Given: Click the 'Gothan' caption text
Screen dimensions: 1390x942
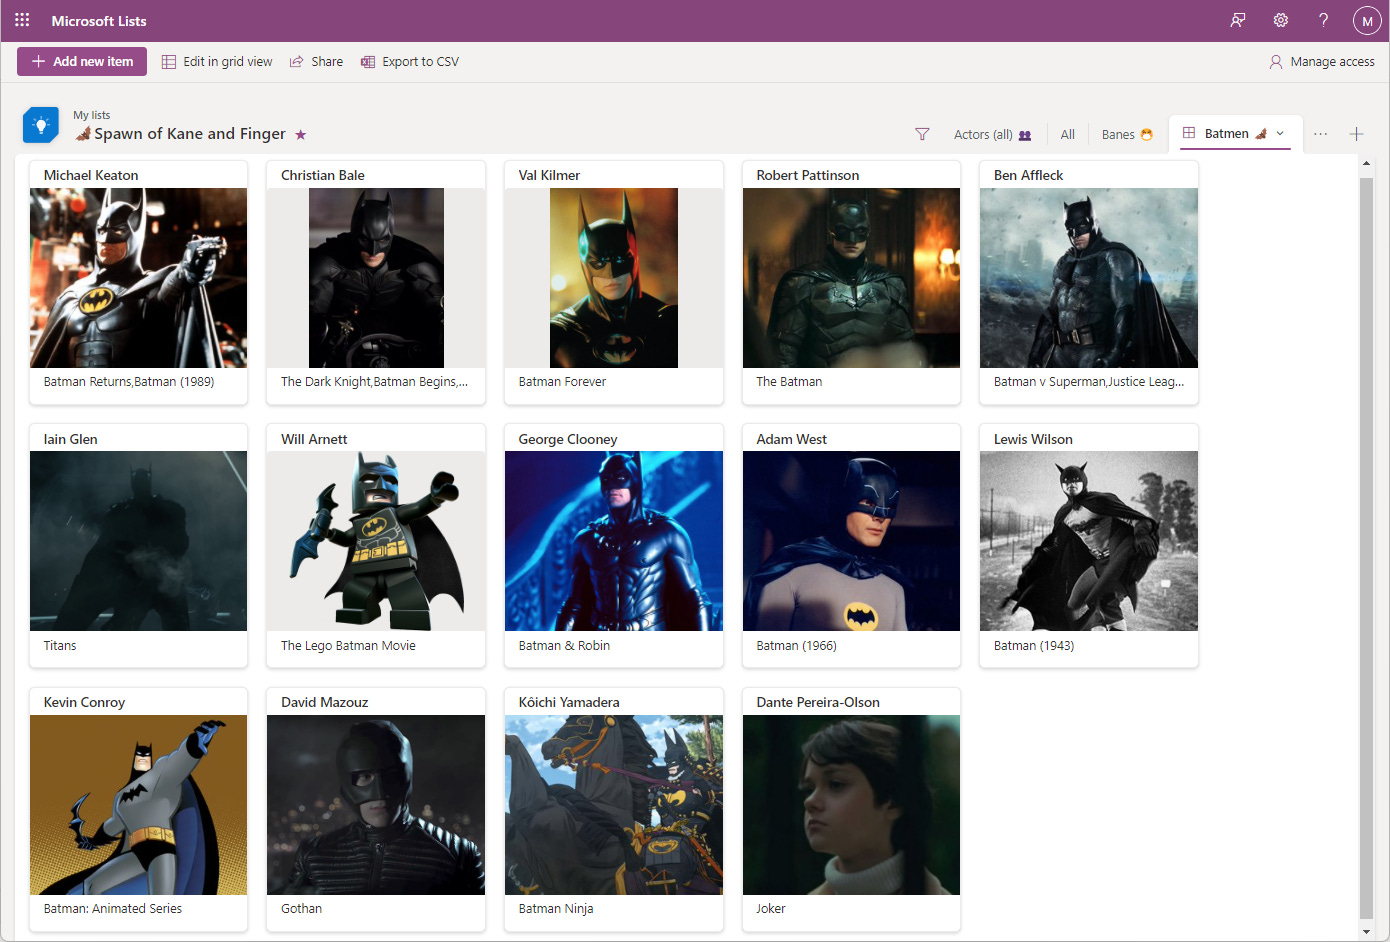Looking at the screenshot, I should pos(301,909).
